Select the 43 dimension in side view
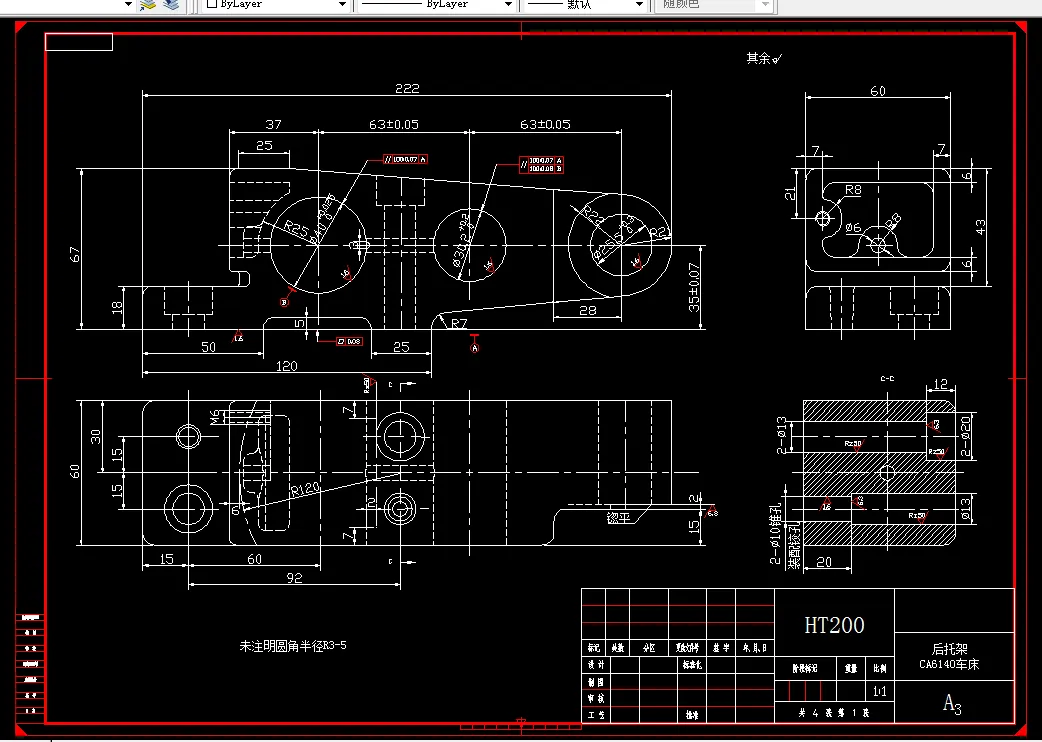Viewport: 1042px width, 742px height. tap(981, 227)
